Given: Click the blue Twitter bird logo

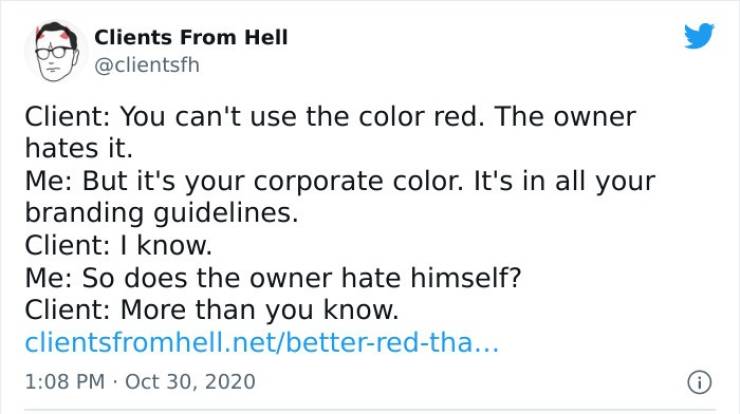Looking at the screenshot, I should pos(699,38).
